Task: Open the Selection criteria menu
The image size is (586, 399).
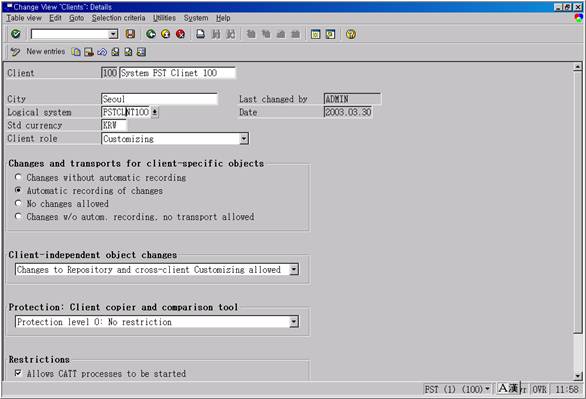Action: point(118,18)
